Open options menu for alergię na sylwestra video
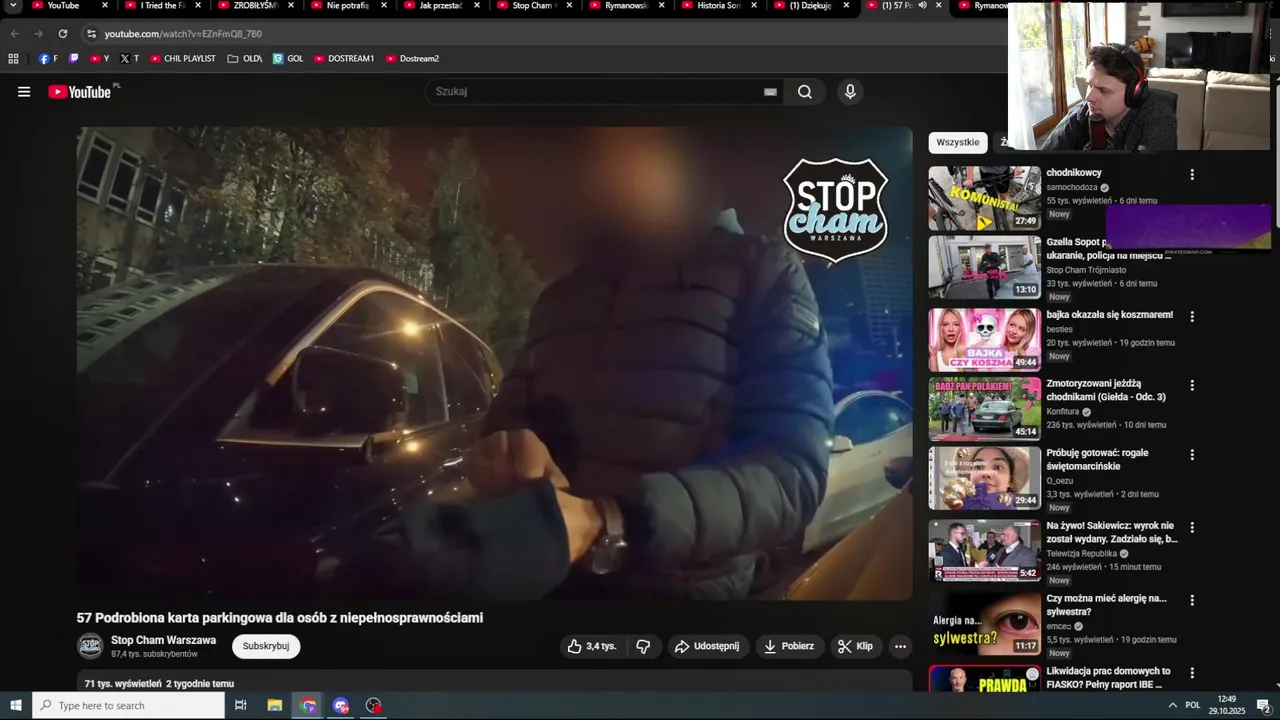This screenshot has width=1280, height=720. coord(1192,600)
